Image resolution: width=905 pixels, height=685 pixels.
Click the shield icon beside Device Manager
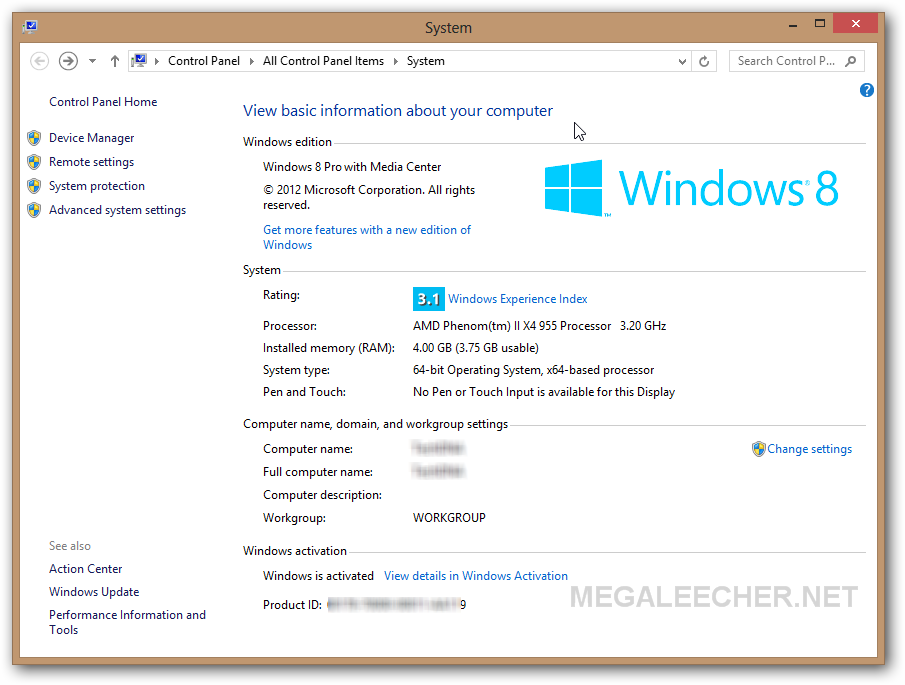click(34, 138)
